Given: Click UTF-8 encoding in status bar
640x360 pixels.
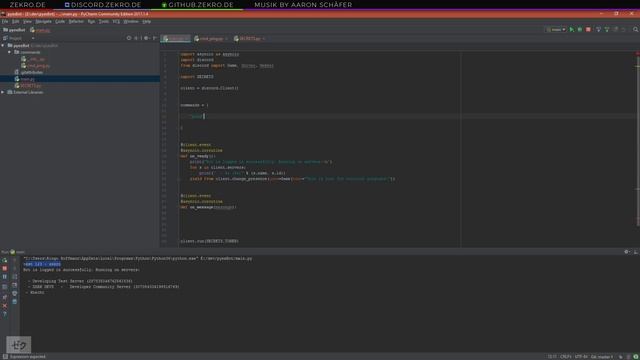Looking at the screenshot, I should [581, 357].
